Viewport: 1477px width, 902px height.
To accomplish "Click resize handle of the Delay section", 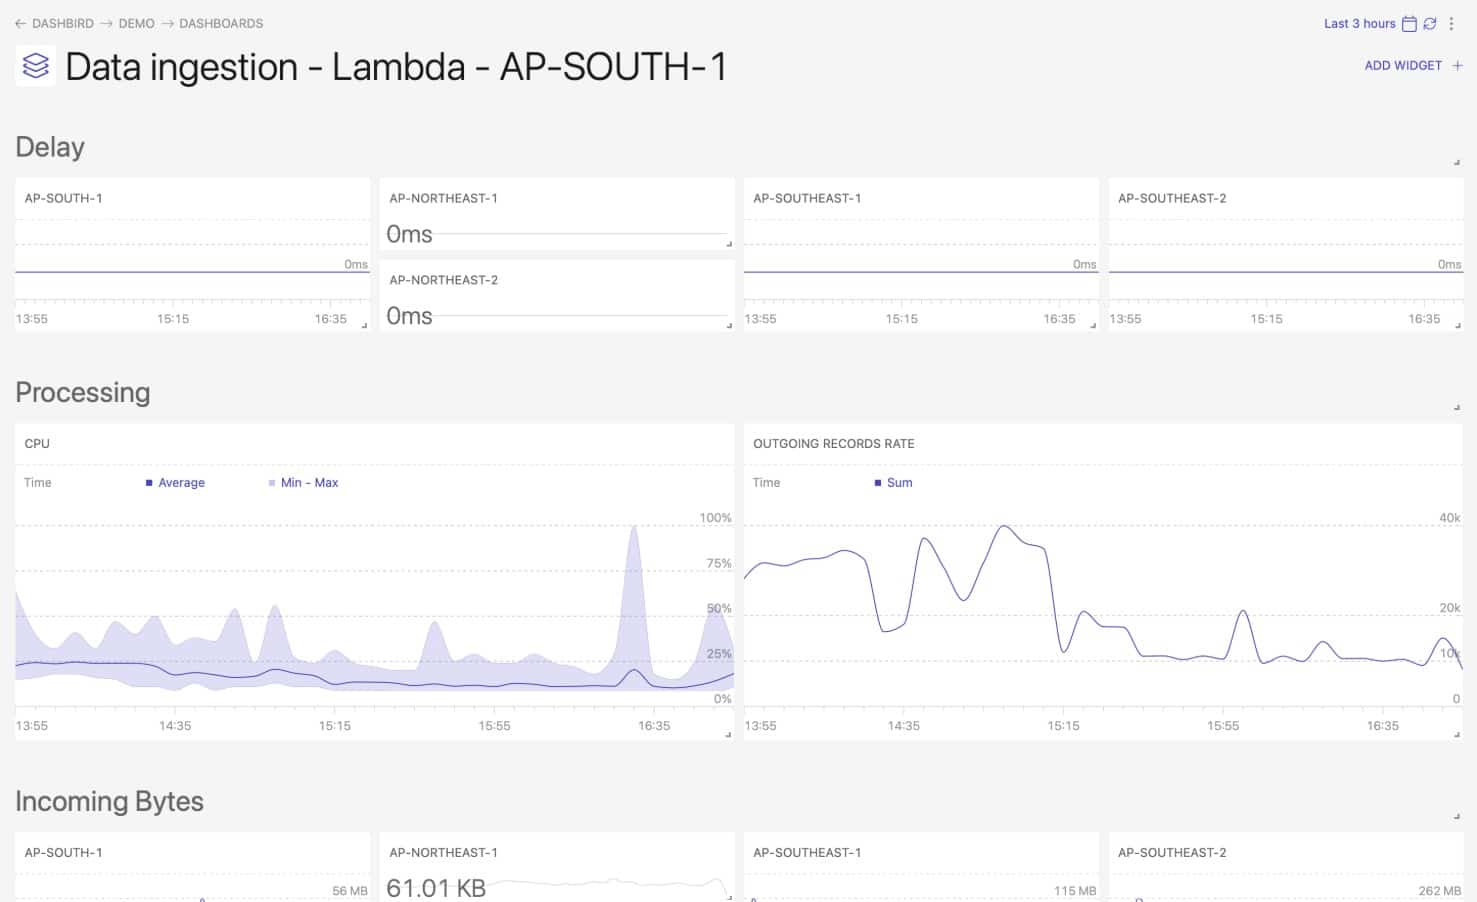I will pyautogui.click(x=1457, y=162).
